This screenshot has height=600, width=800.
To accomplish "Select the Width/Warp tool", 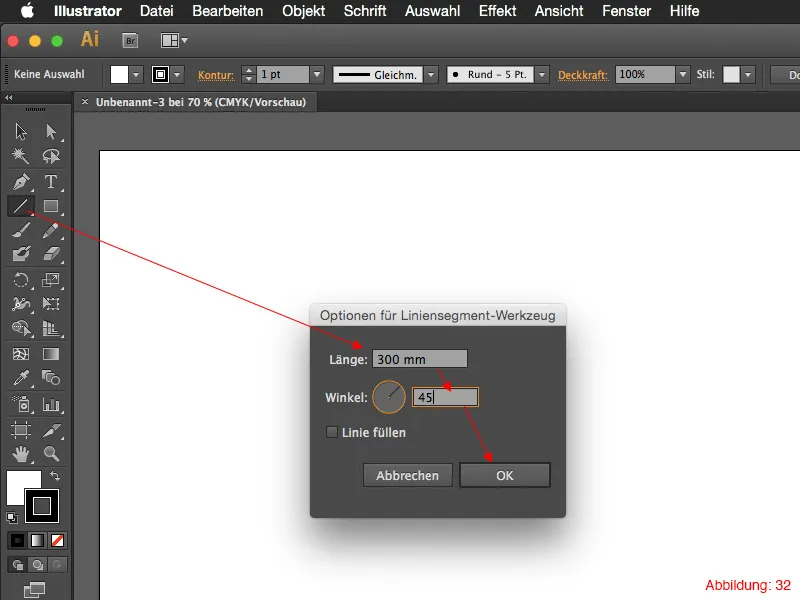I will click(x=21, y=304).
